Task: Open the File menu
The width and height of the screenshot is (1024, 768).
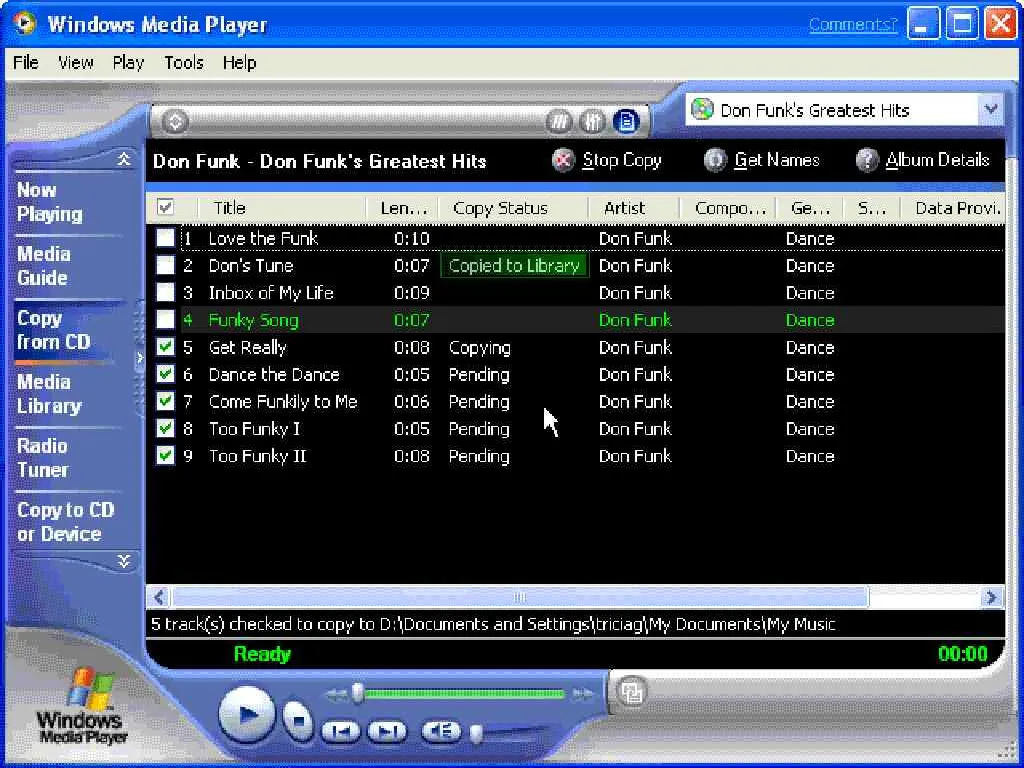Action: tap(25, 63)
